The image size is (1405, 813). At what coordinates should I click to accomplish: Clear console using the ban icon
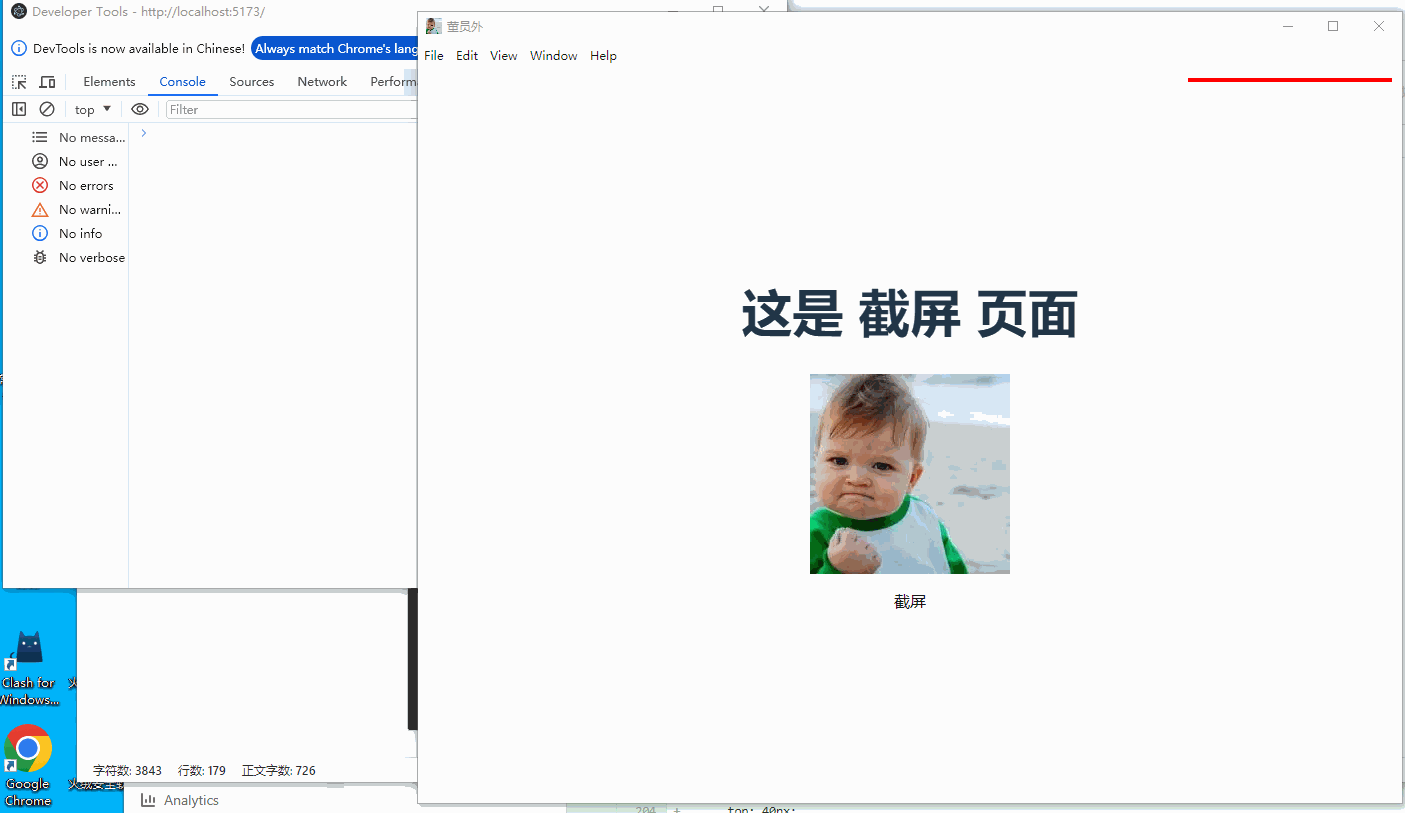click(47, 109)
